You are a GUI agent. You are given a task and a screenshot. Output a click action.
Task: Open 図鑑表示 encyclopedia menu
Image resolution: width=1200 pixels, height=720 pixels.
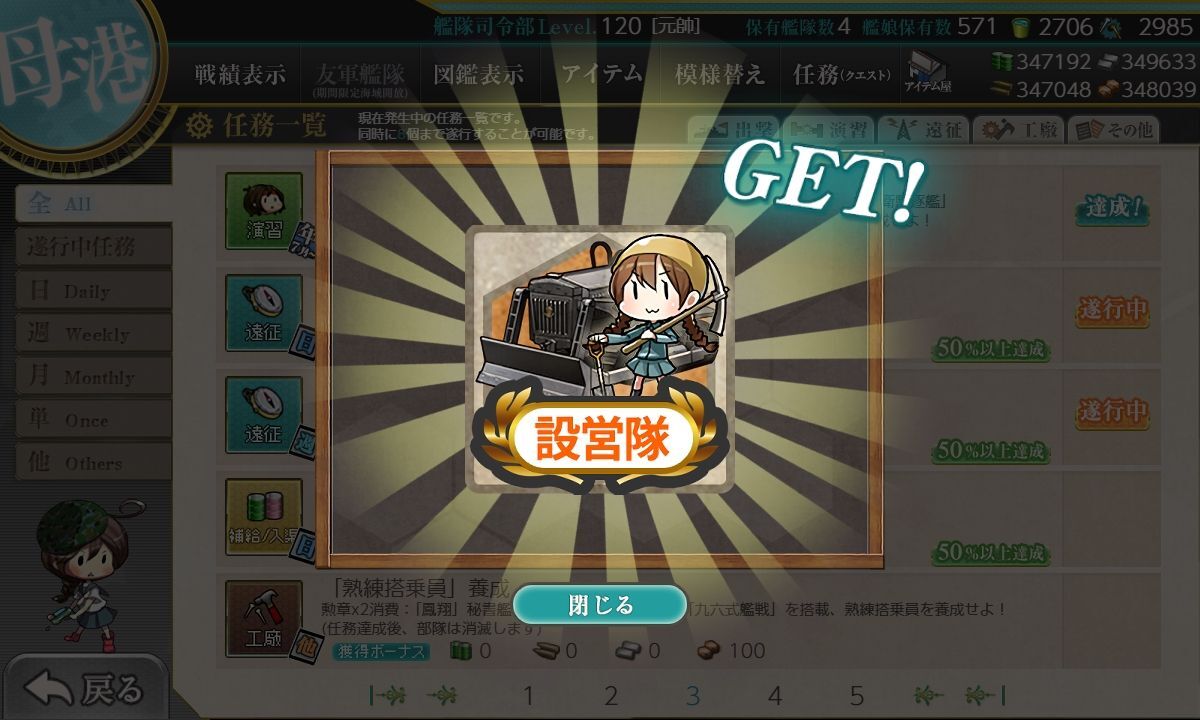(x=478, y=74)
